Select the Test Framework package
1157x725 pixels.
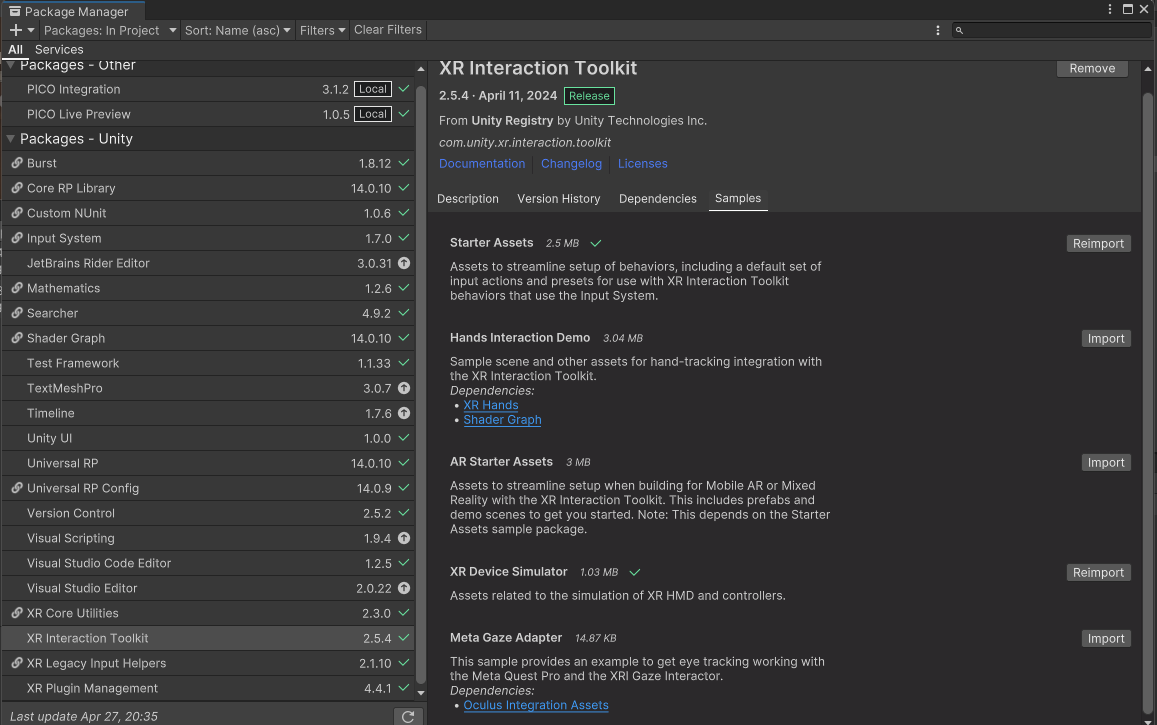coord(208,363)
